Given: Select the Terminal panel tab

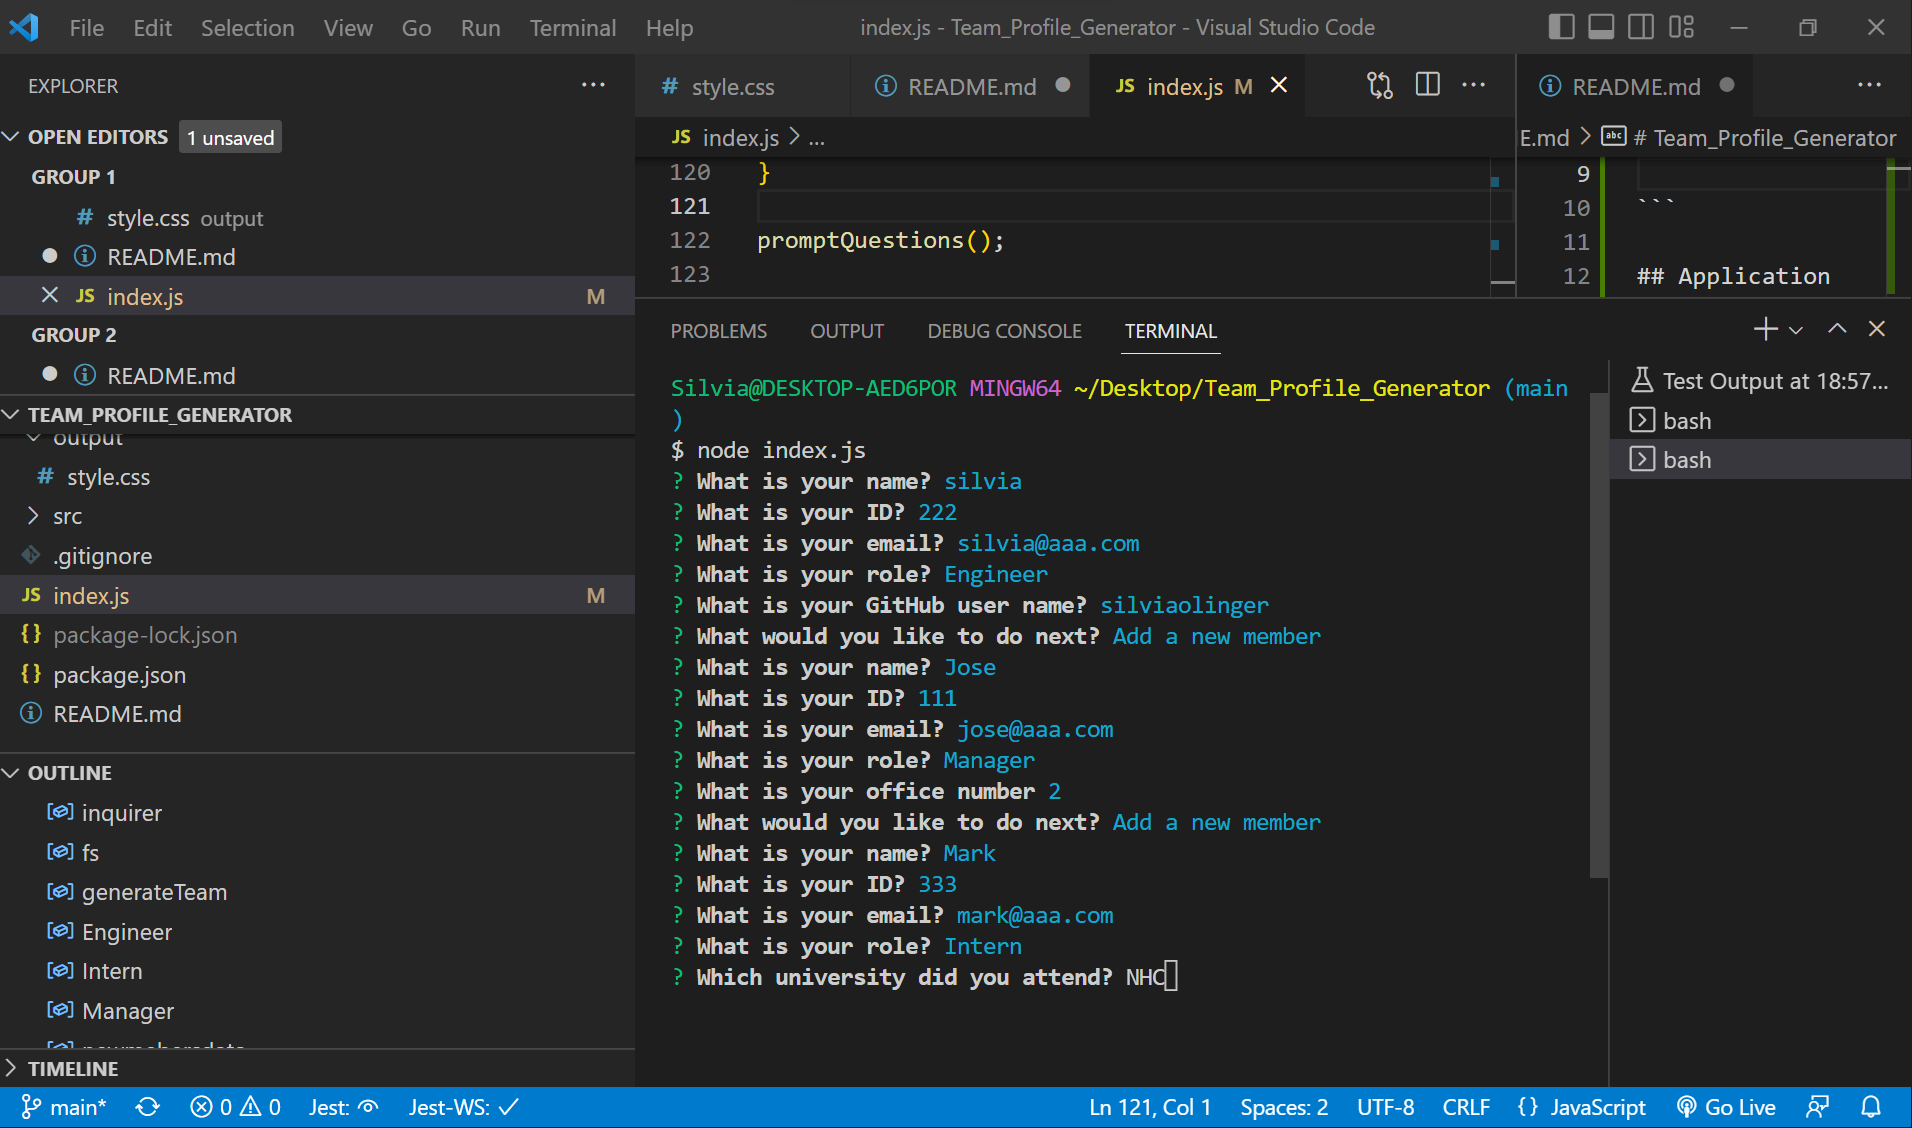Looking at the screenshot, I should click(1170, 331).
